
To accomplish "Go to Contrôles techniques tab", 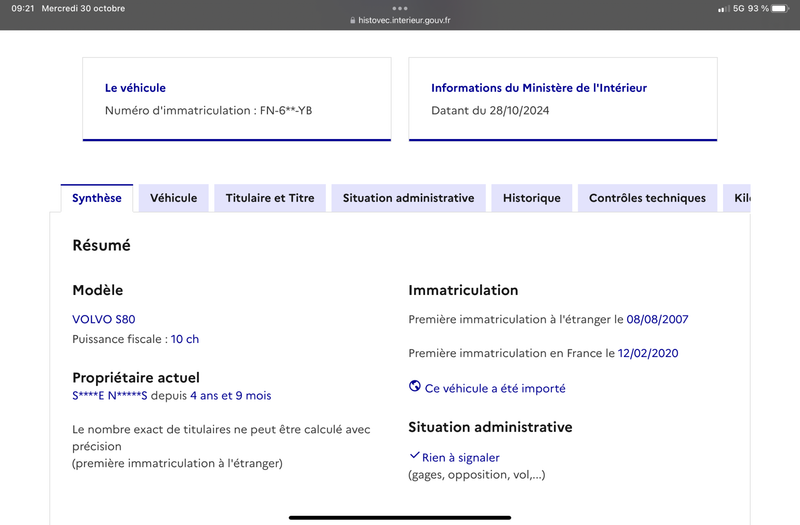I will coord(647,198).
